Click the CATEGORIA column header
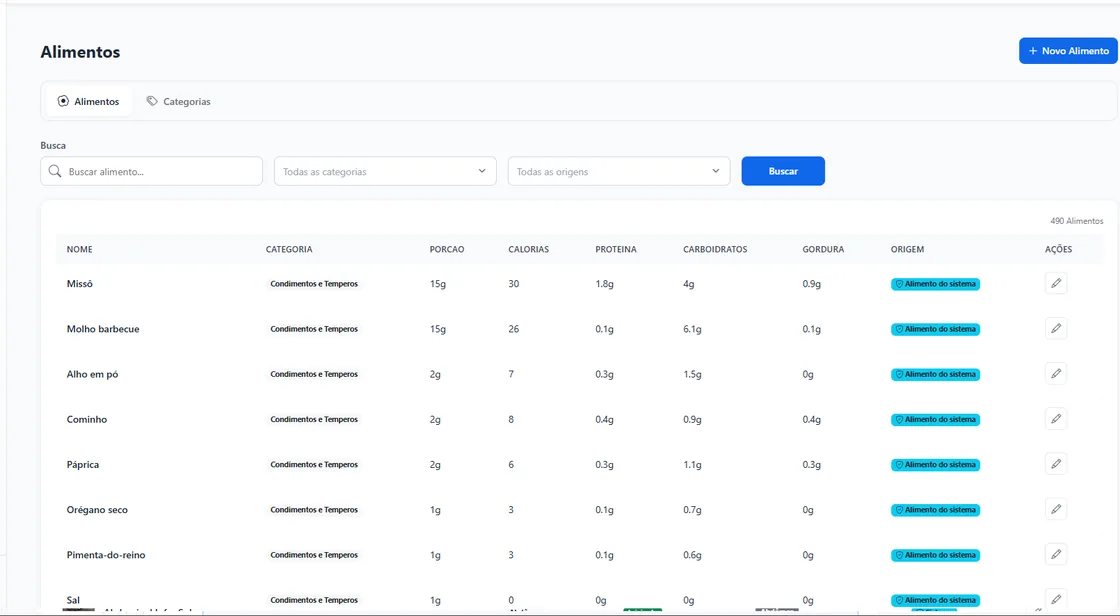This screenshot has width=1120, height=616. (x=289, y=249)
